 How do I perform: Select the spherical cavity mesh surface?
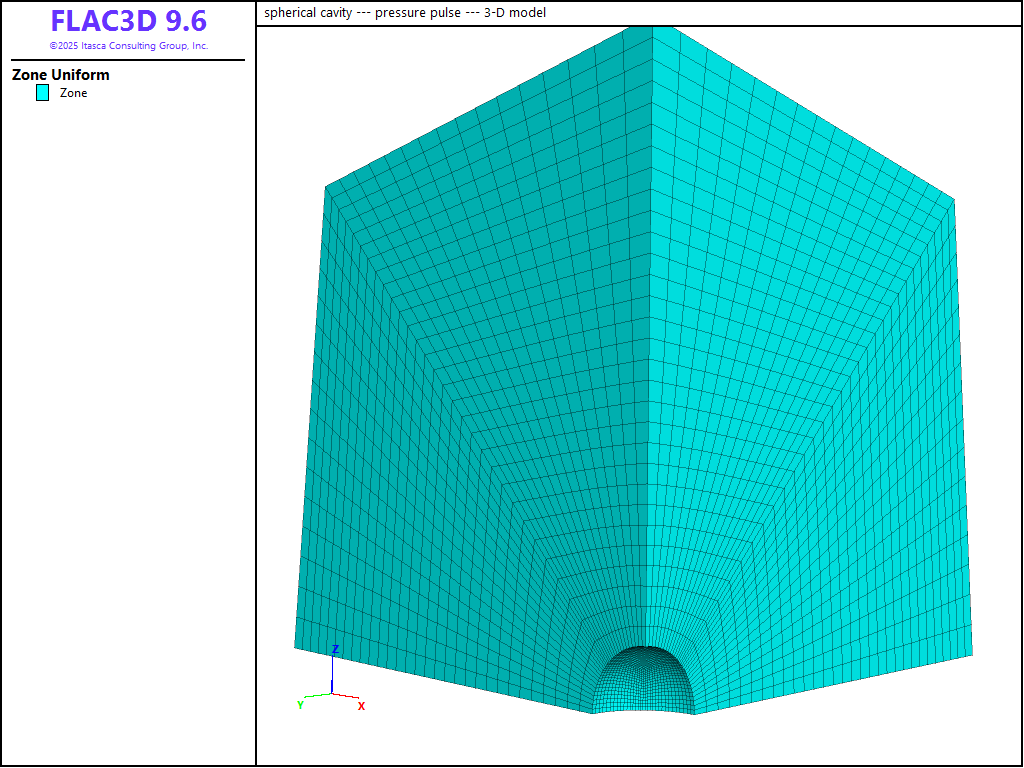[x=643, y=680]
